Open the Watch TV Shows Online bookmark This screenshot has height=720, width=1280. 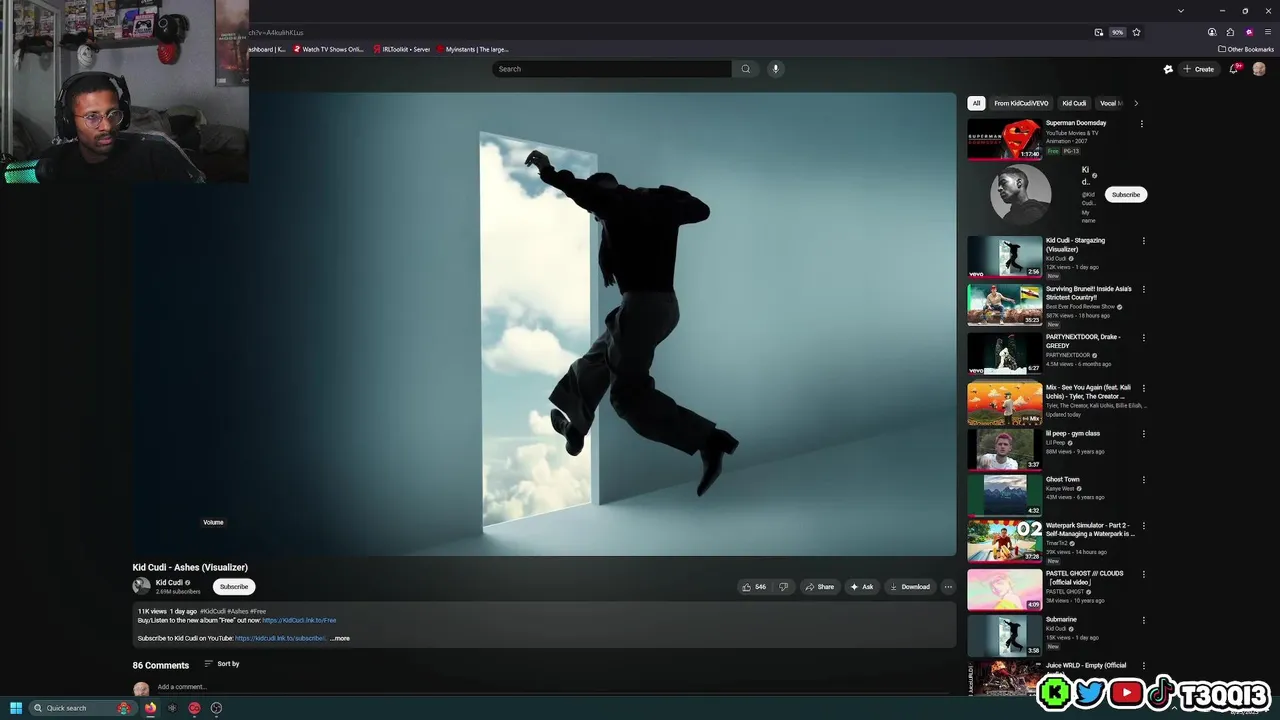328,49
